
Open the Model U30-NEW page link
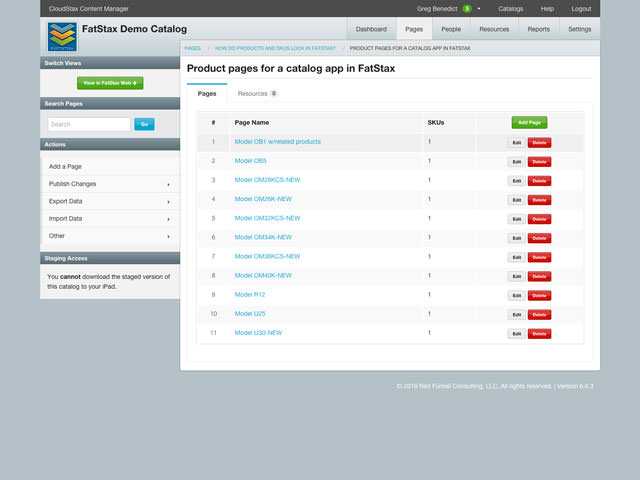pyautogui.click(x=258, y=333)
